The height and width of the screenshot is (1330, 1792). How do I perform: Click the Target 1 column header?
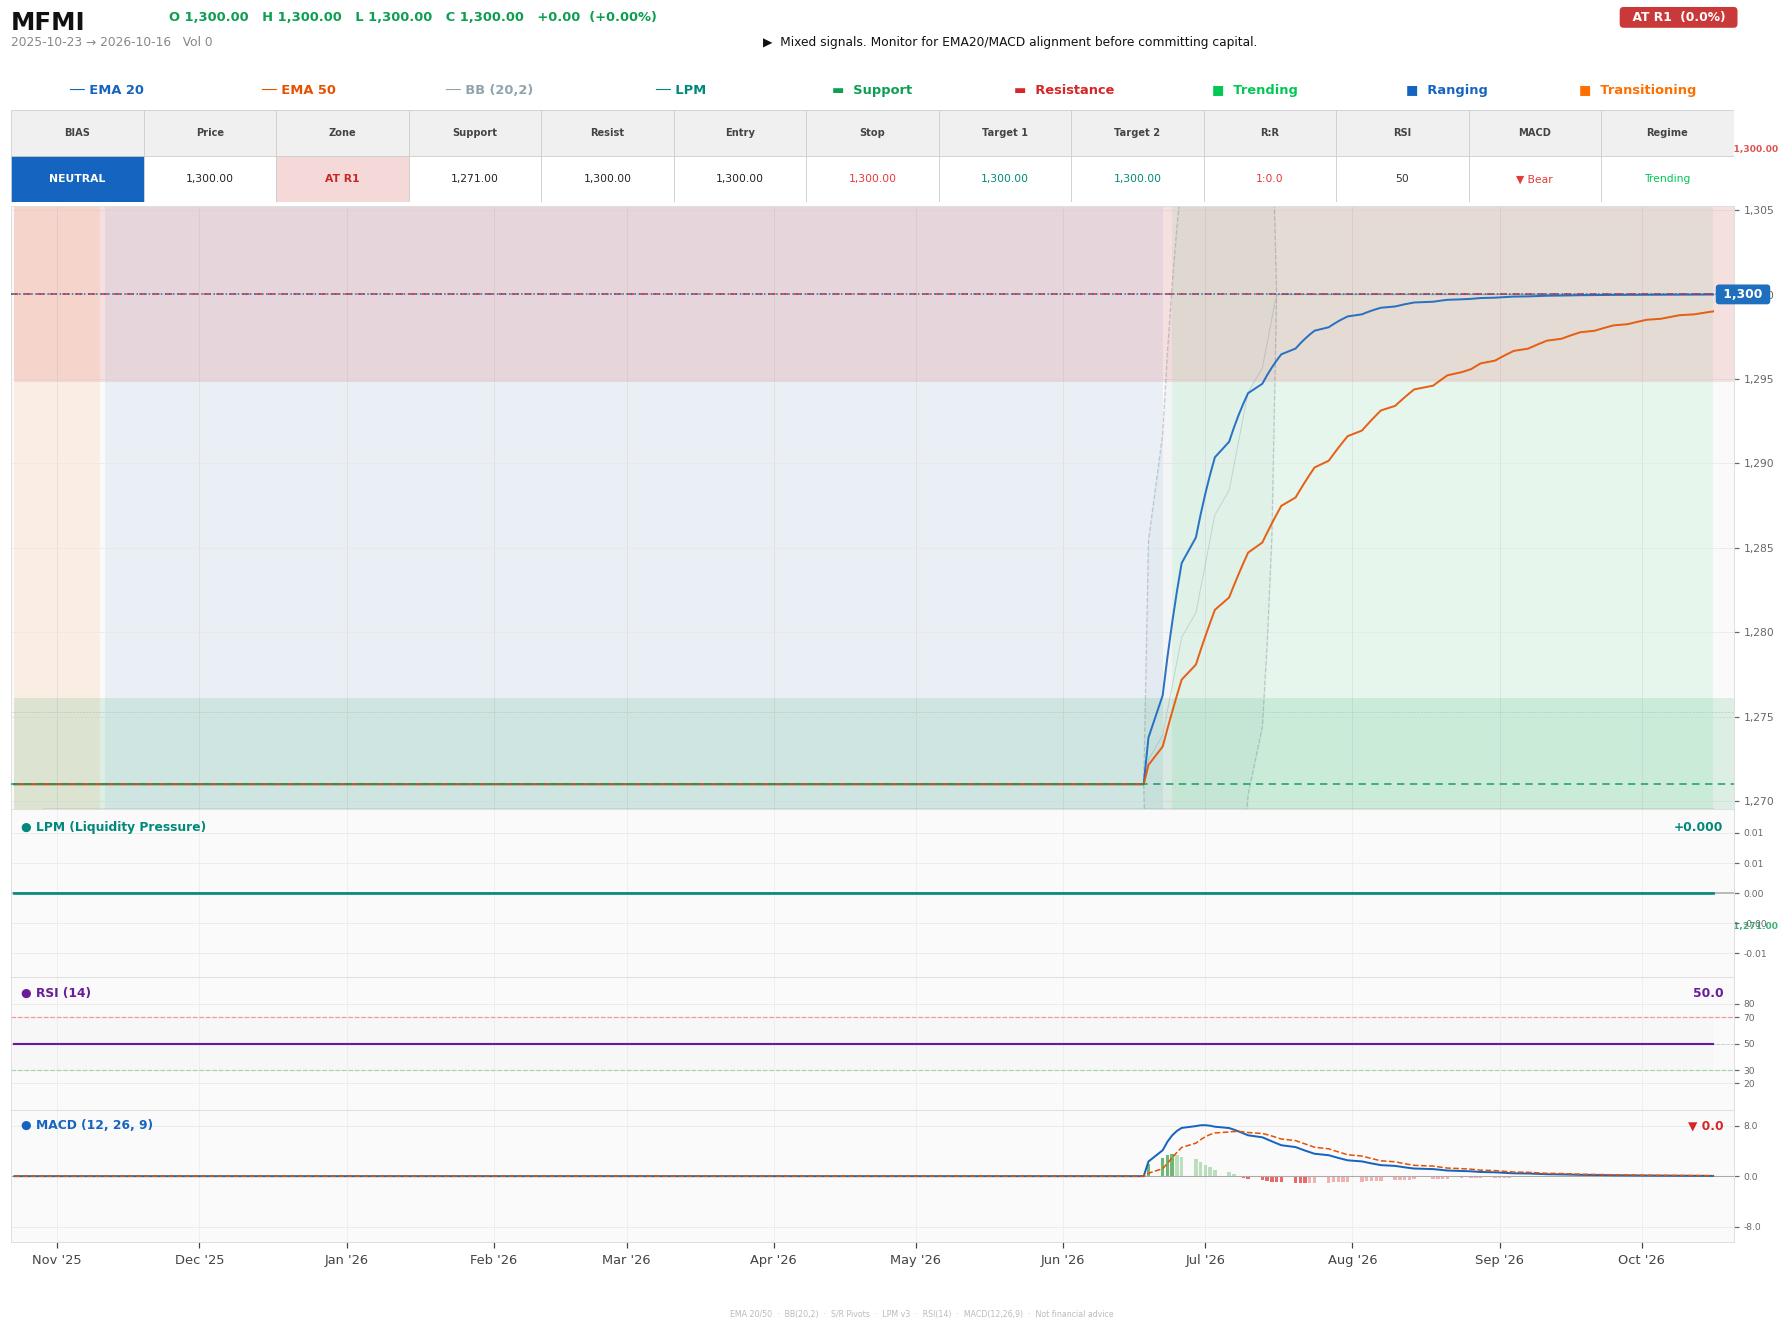point(1004,133)
